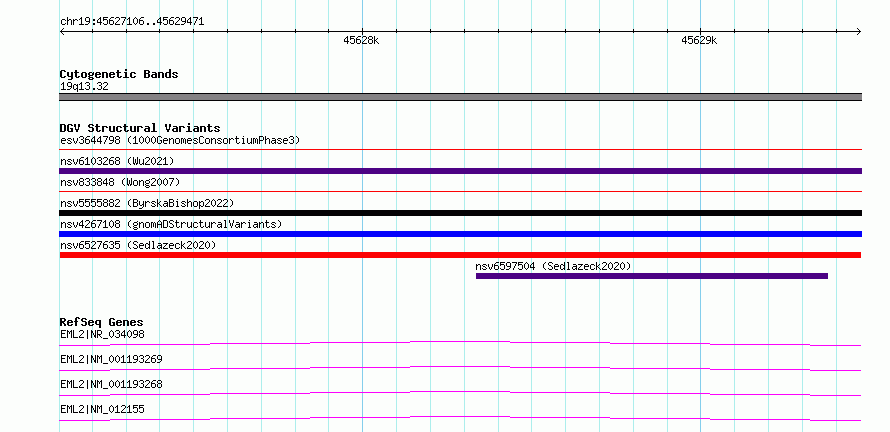Open variant nsv6527635 (Sedlazeck2020) label

(138, 245)
